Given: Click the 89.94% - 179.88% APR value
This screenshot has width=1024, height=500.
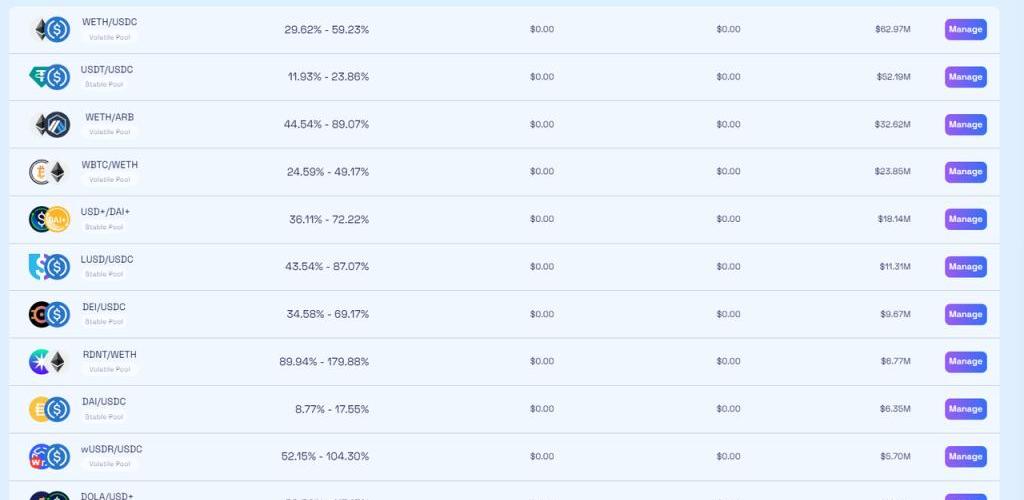Looking at the screenshot, I should pos(324,362).
